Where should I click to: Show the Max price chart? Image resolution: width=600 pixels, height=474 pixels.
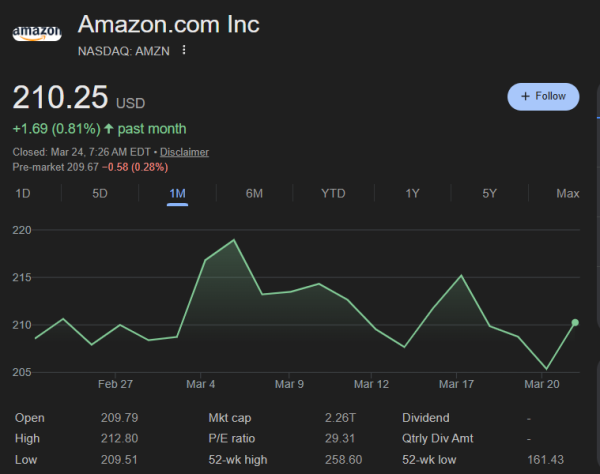[567, 193]
